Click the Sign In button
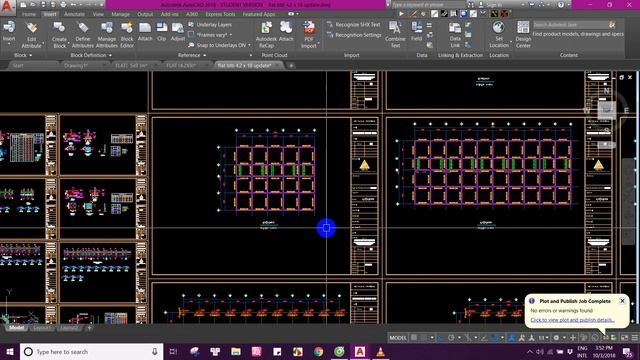The image size is (640, 360). [x=491, y=5]
